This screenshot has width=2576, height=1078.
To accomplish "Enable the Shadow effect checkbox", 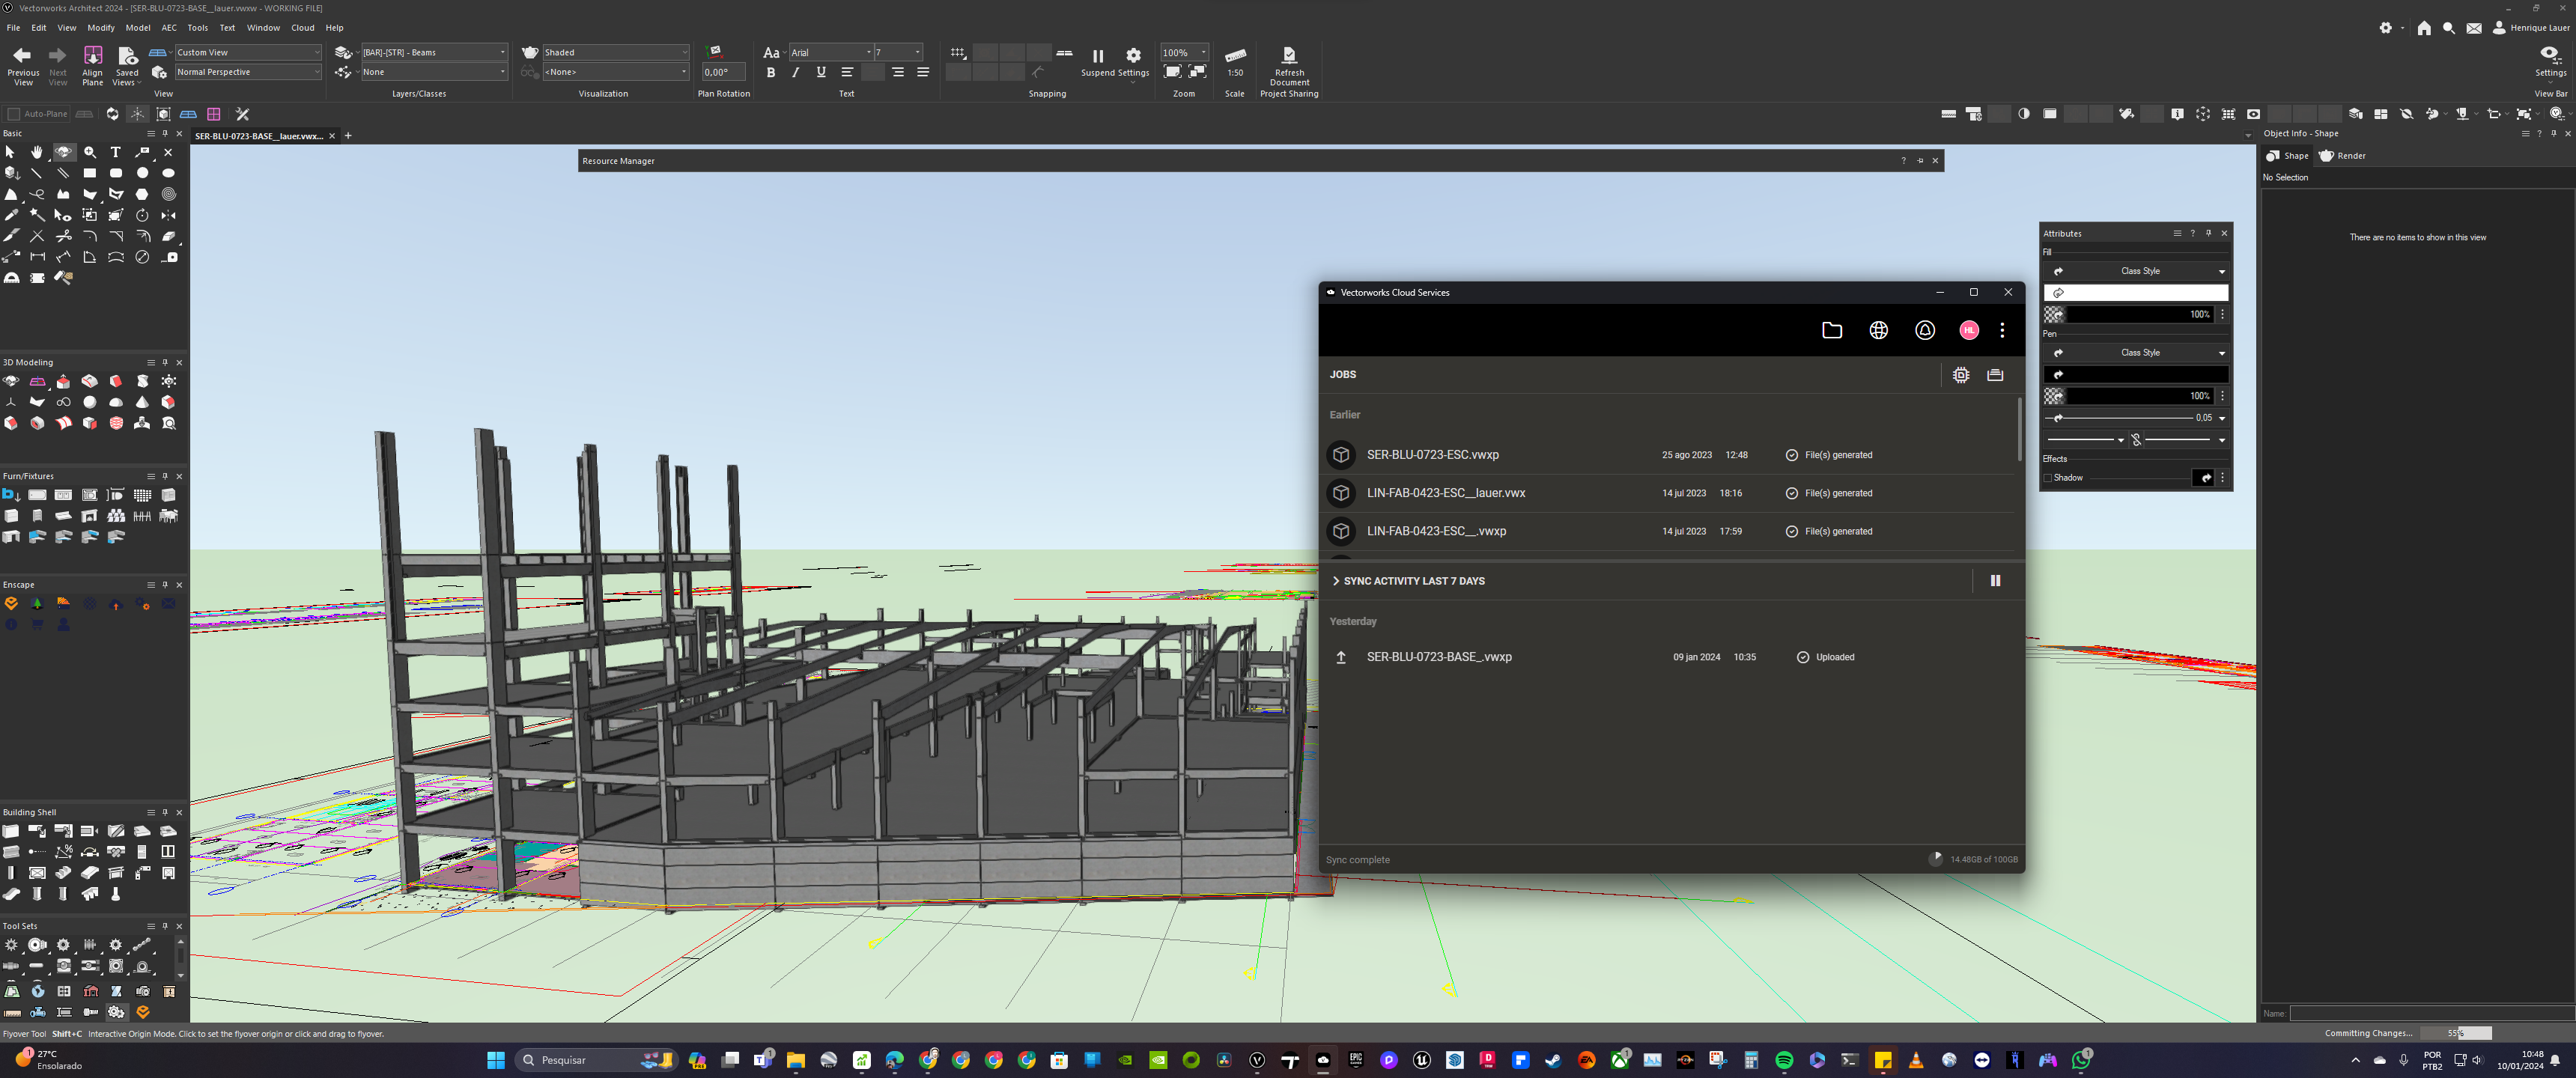I will tap(2048, 478).
